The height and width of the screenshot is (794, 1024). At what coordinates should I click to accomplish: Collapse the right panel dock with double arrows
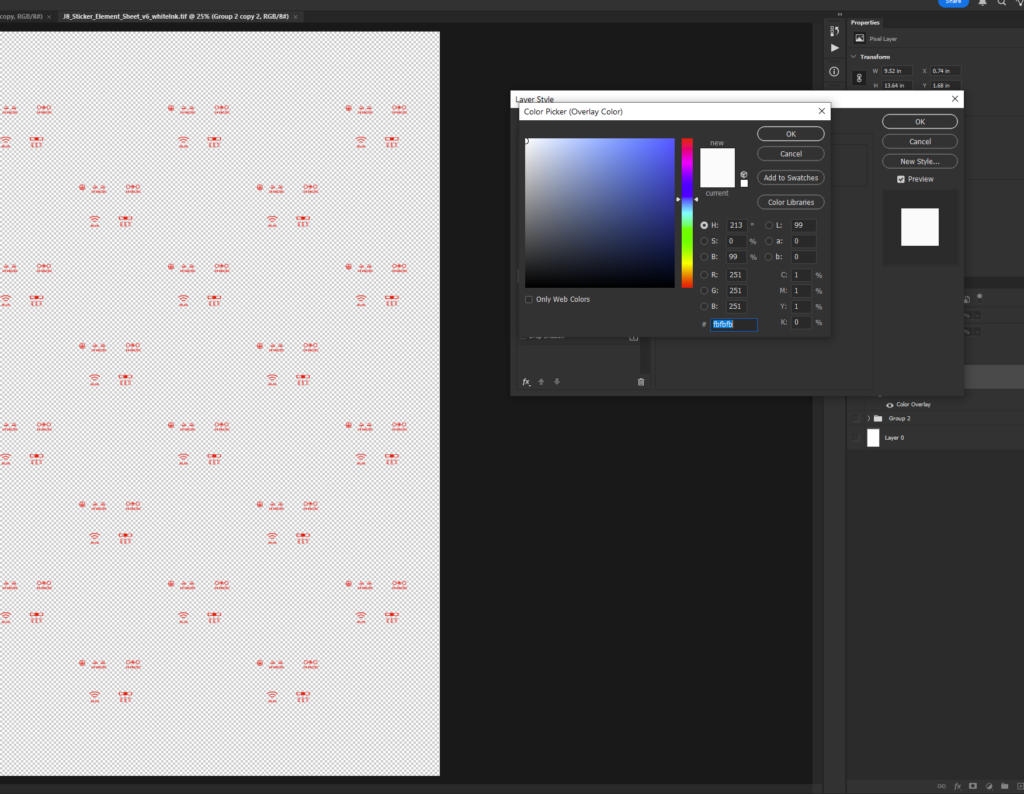(x=840, y=14)
